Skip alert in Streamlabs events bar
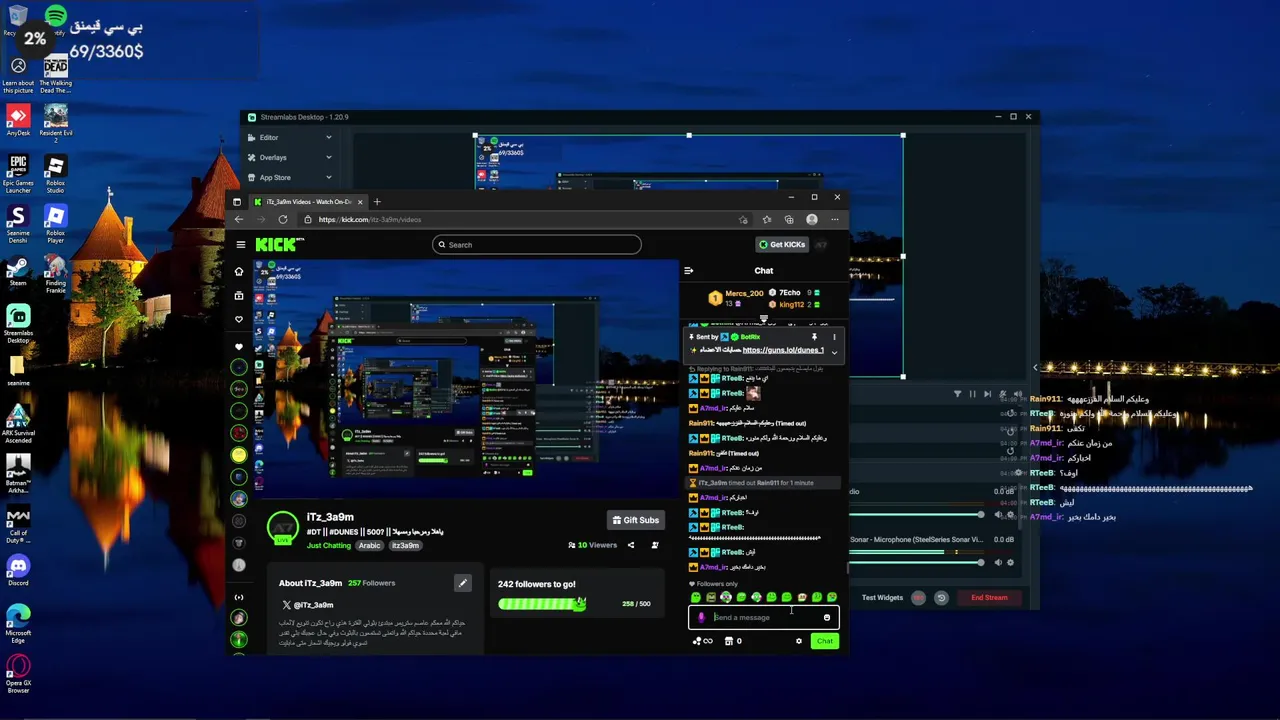This screenshot has height=720, width=1280. pyautogui.click(x=987, y=394)
